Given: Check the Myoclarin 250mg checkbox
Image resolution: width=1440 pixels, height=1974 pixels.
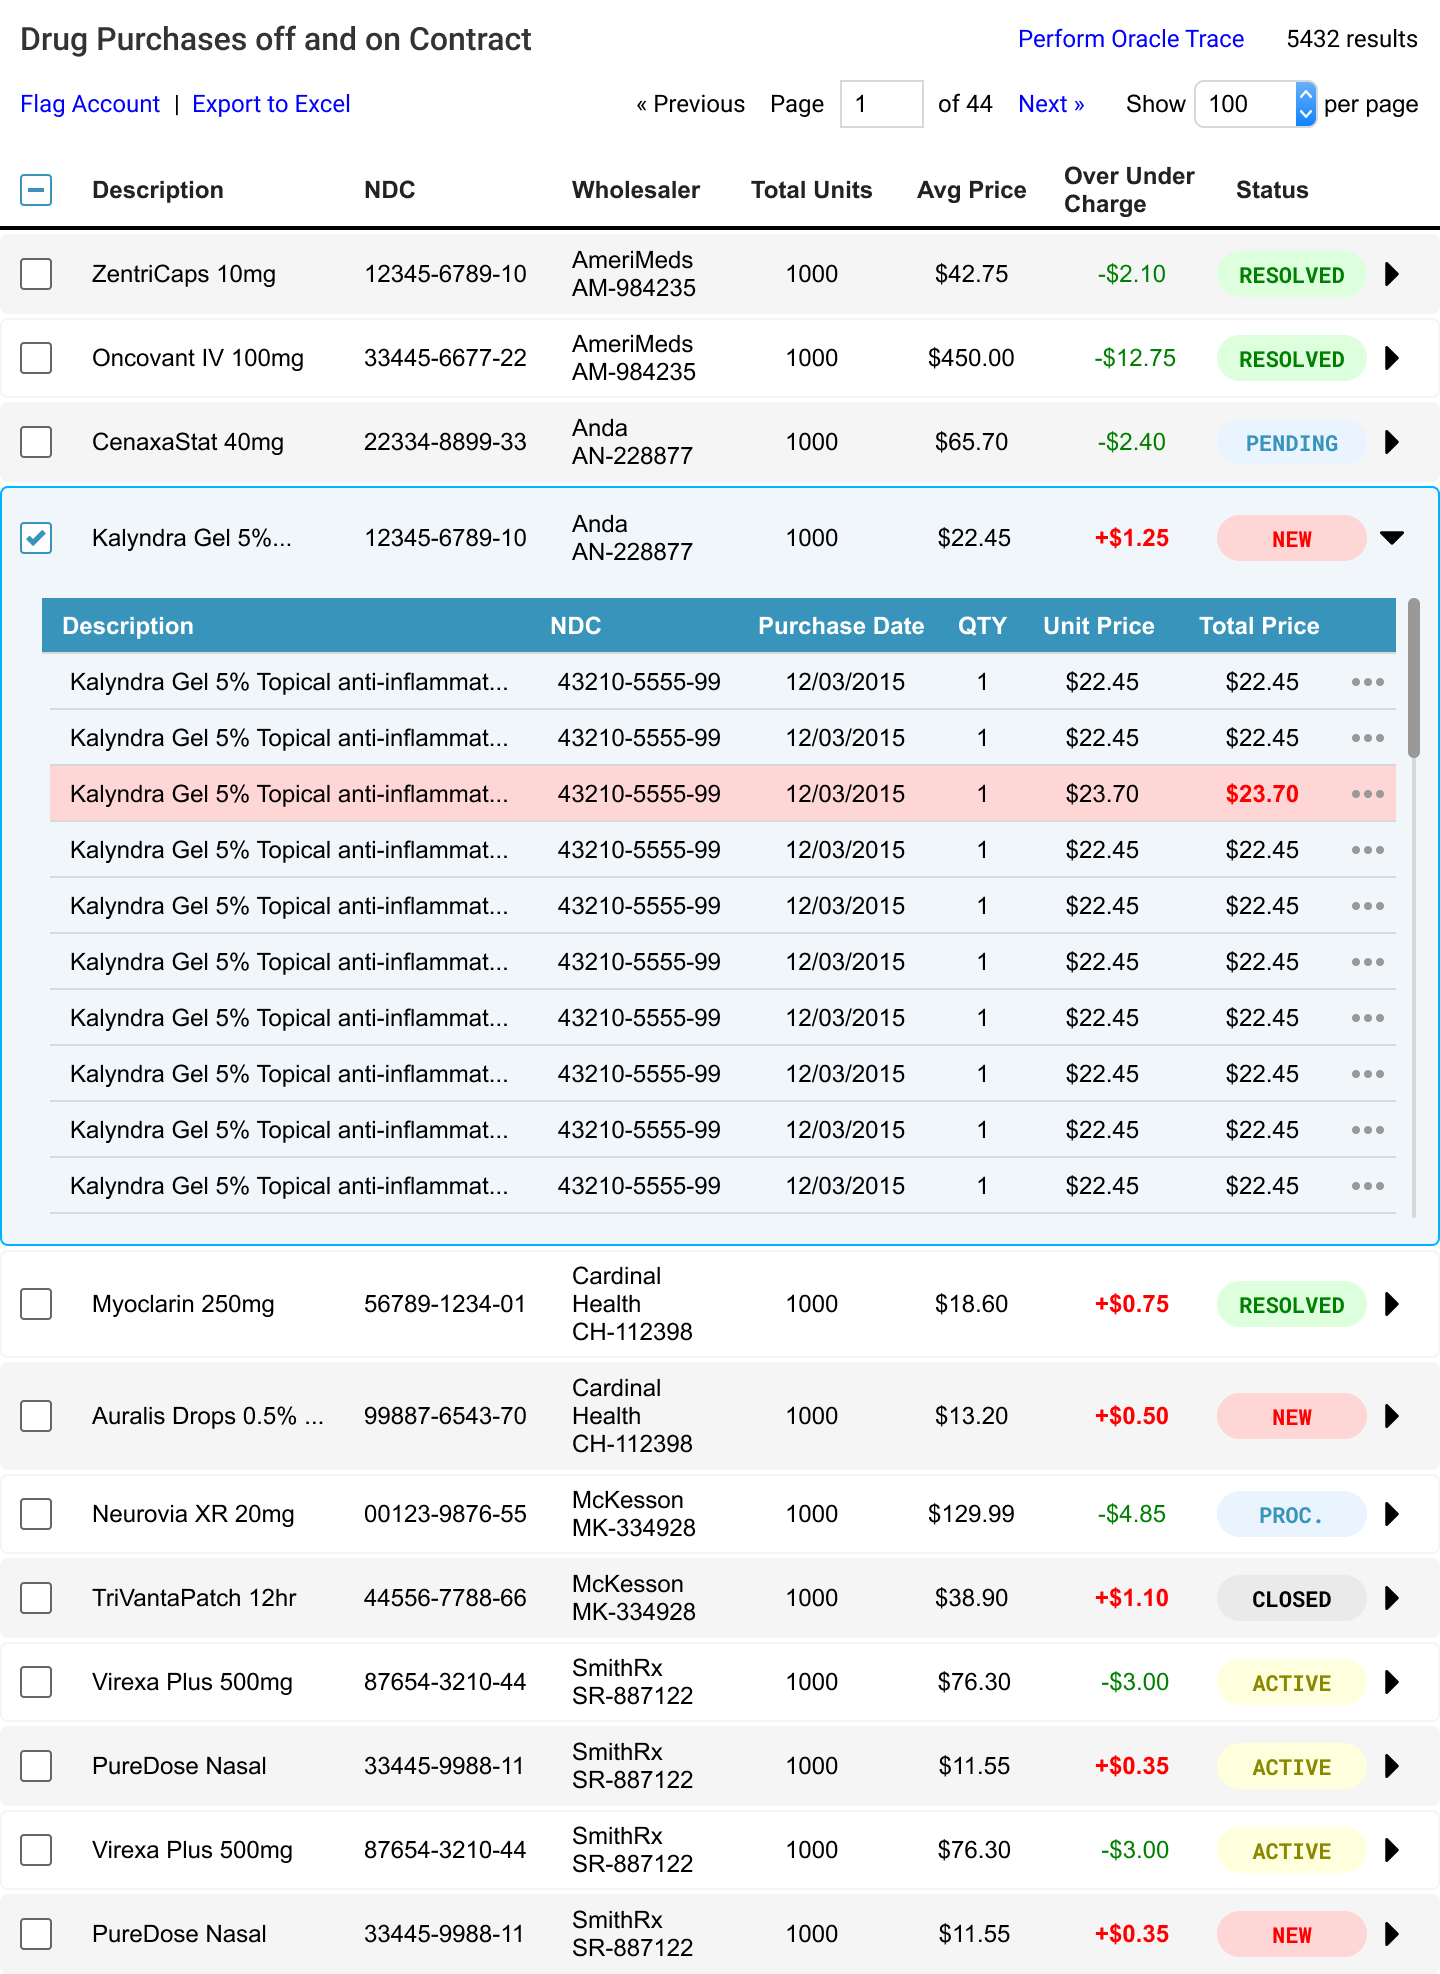Looking at the screenshot, I should point(36,1304).
